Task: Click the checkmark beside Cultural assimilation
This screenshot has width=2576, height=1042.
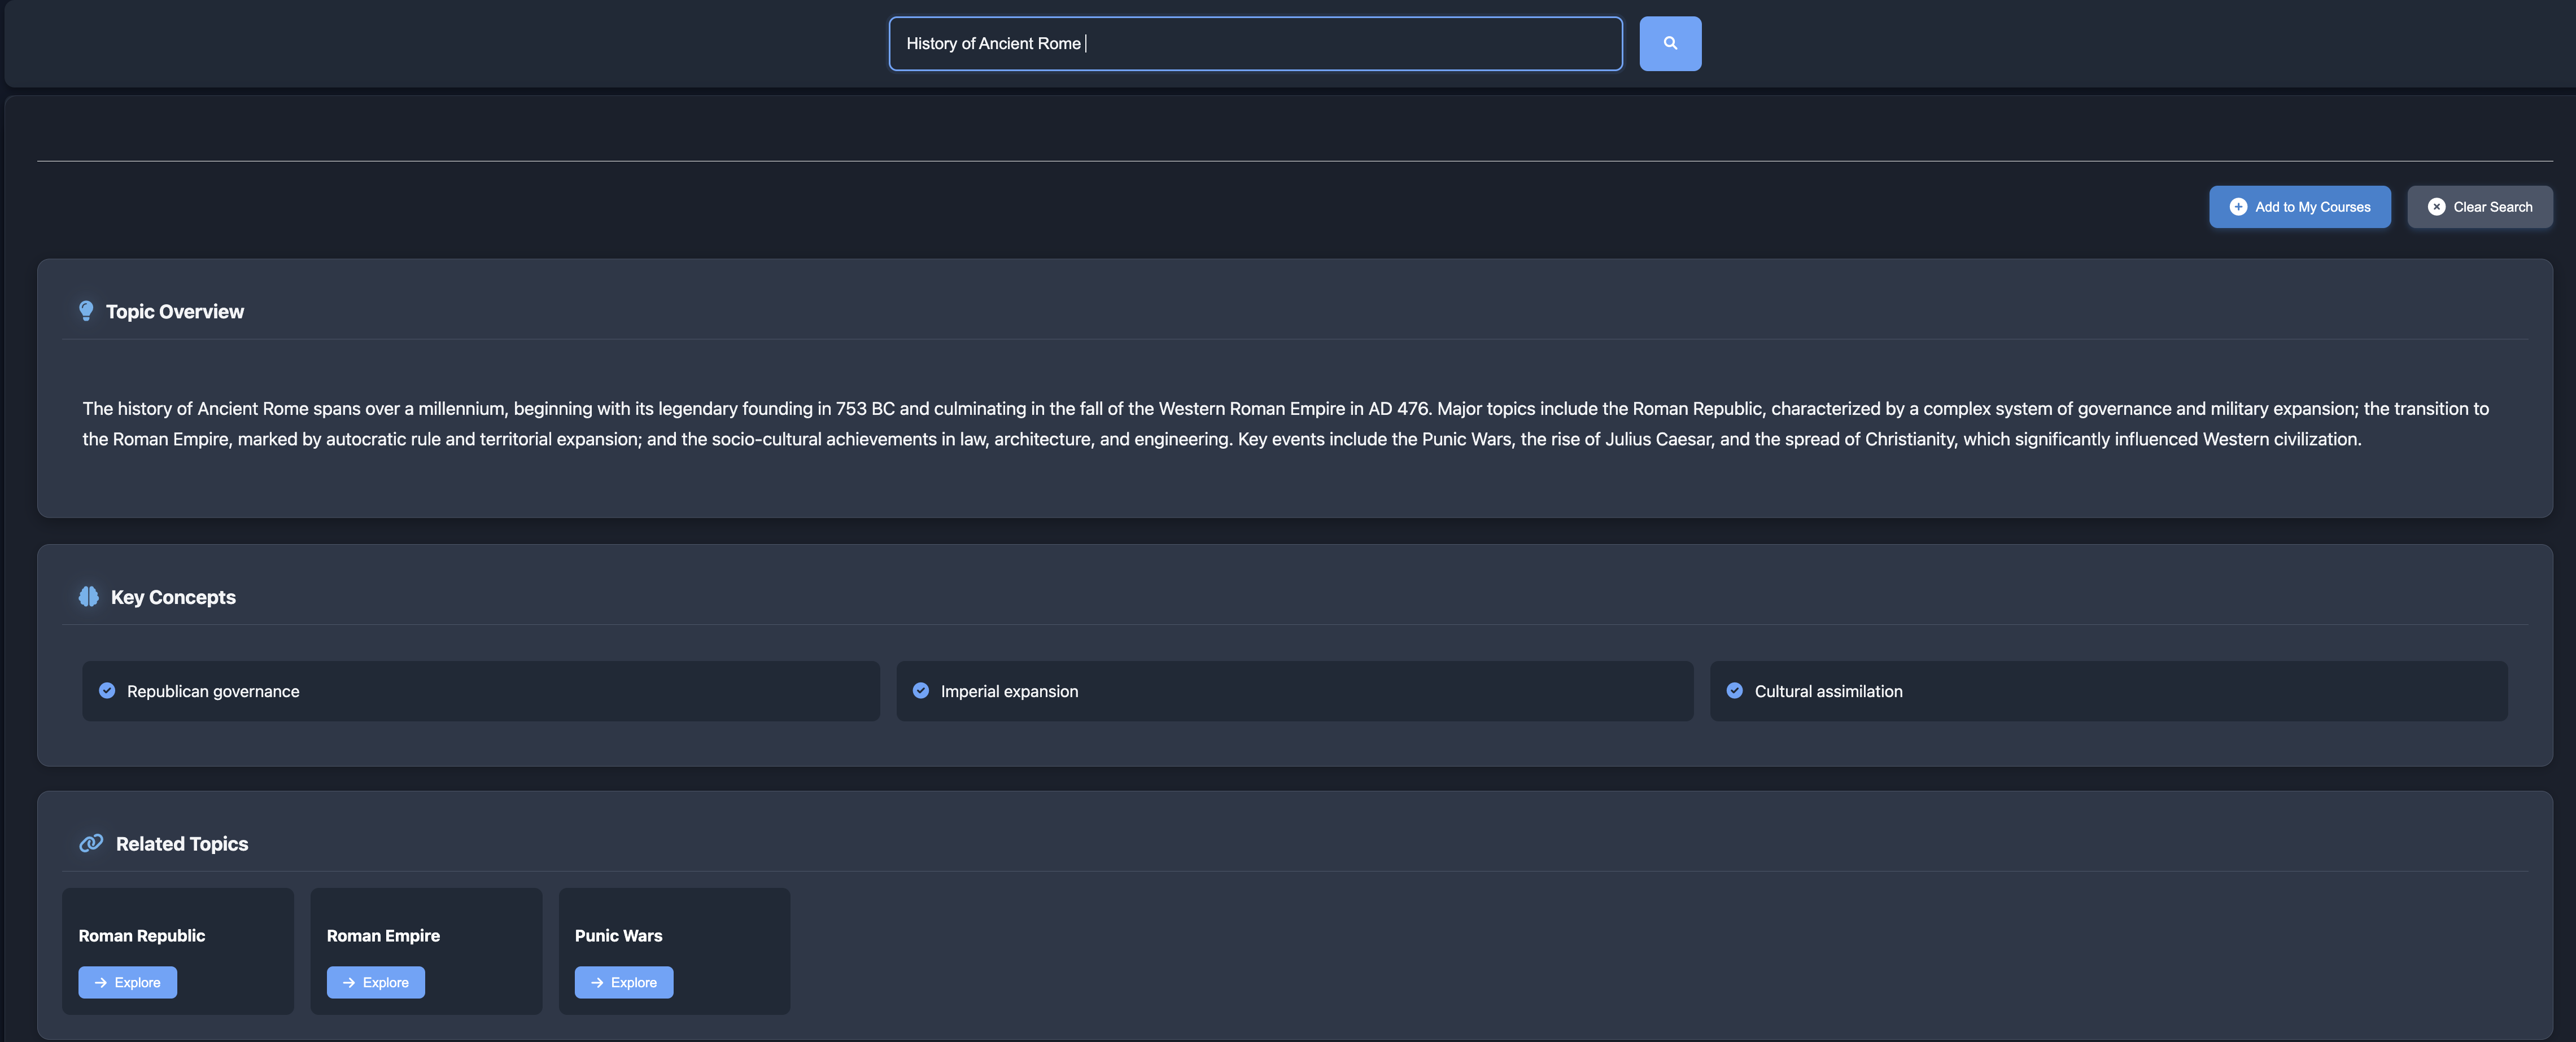Action: coord(1735,691)
